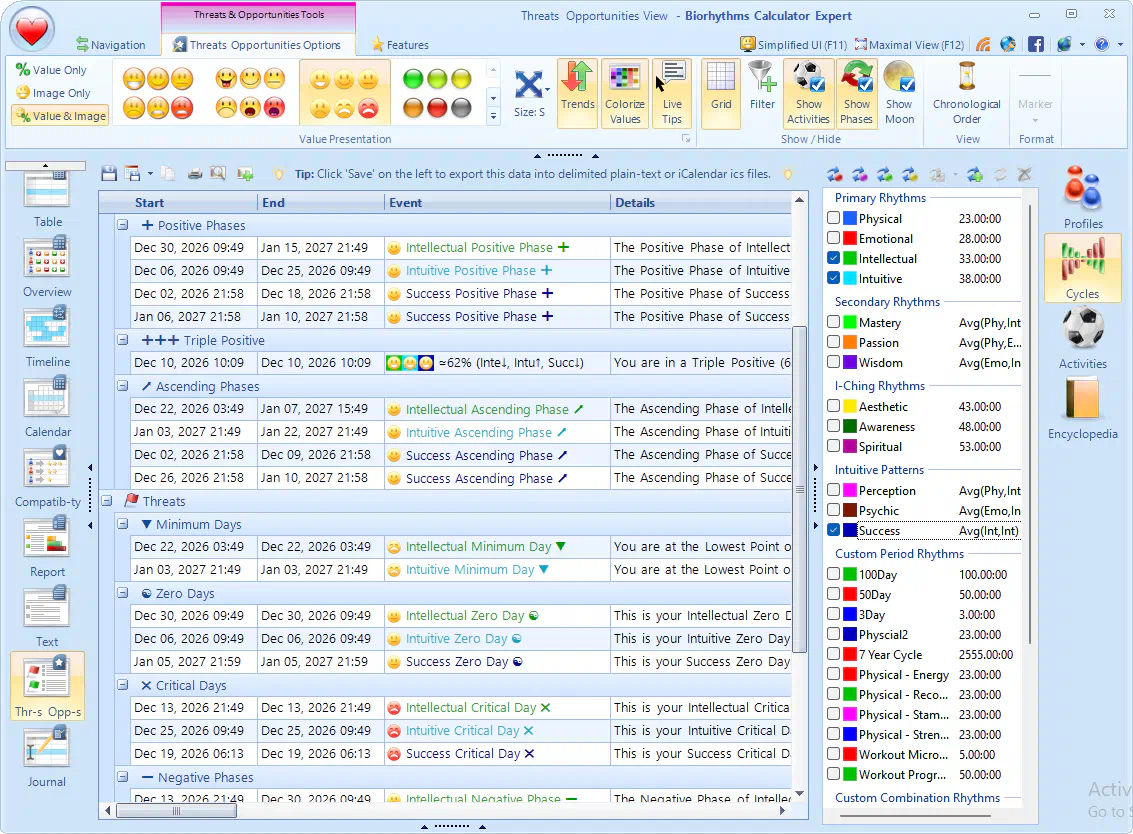
Task: Click the Details column header
Action: (701, 202)
